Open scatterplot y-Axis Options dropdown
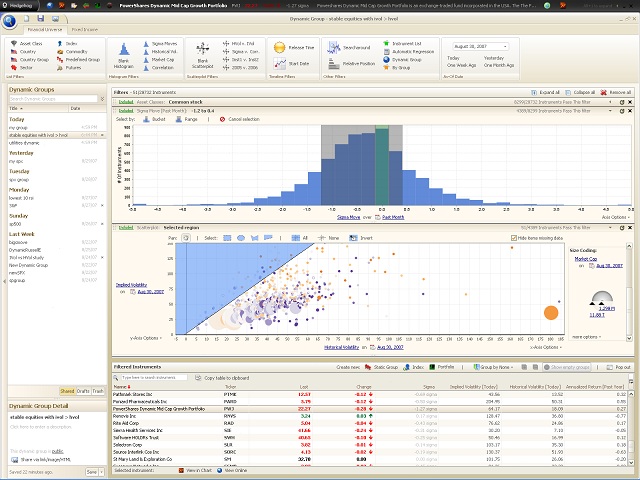The width and height of the screenshot is (640, 480). [x=146, y=338]
